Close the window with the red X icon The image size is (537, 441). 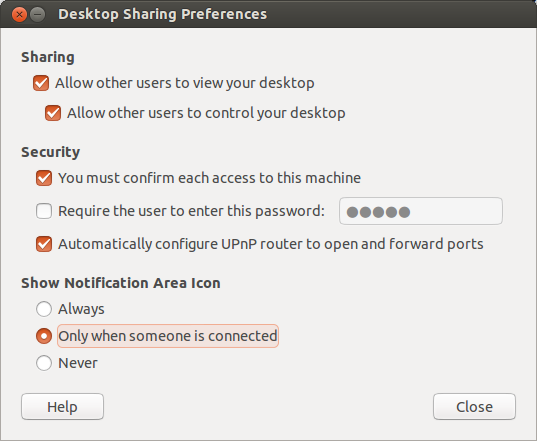click(20, 15)
